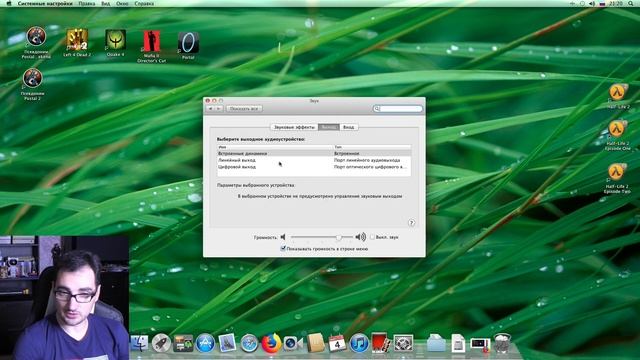This screenshot has height=360, width=640.
Task: Select Mafia II Director's Cut desktop icon
Action: 151,46
